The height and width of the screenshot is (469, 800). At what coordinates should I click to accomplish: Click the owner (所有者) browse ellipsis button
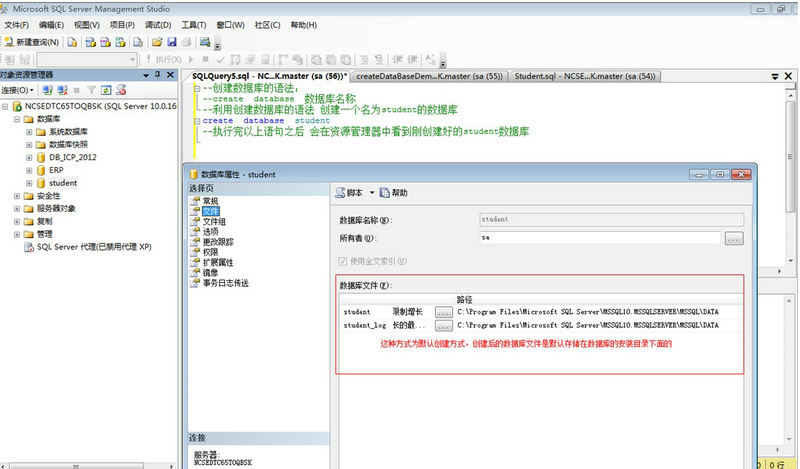coord(734,238)
